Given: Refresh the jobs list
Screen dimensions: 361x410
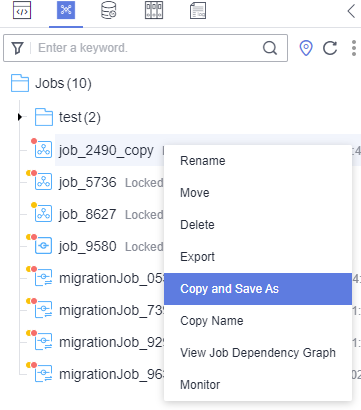Looking at the screenshot, I should pyautogui.click(x=330, y=48).
